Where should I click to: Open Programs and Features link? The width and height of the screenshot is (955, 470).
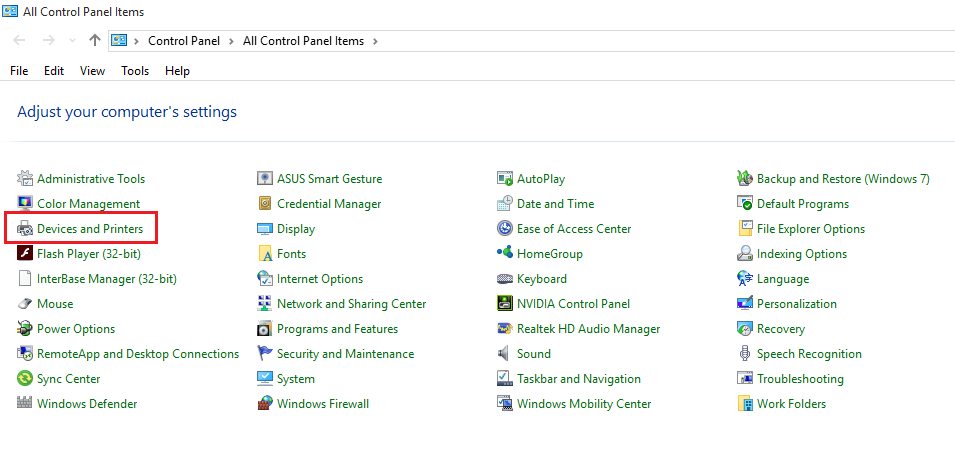tap(337, 329)
